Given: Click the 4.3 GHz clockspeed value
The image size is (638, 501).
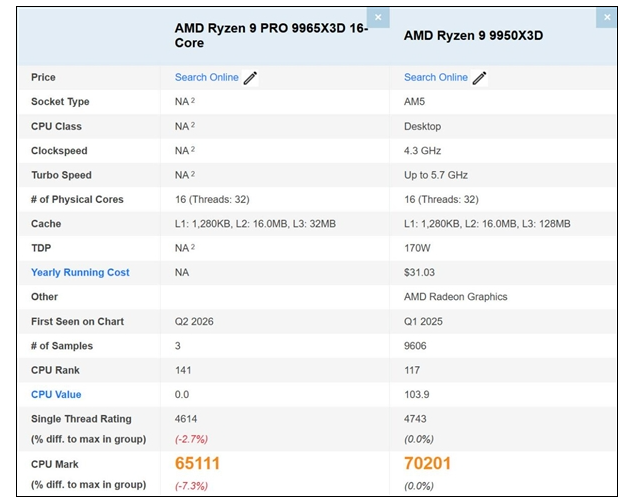Looking at the screenshot, I should tap(422, 151).
